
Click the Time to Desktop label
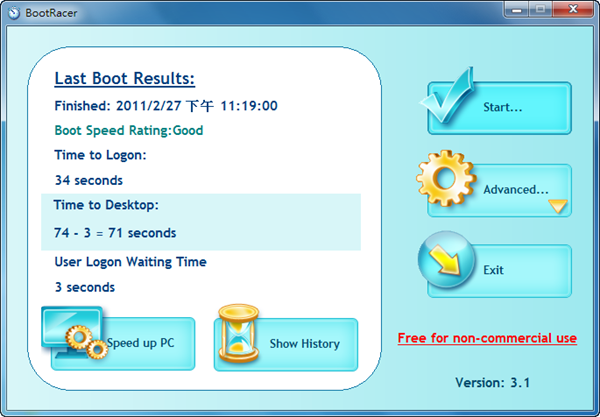click(x=106, y=205)
